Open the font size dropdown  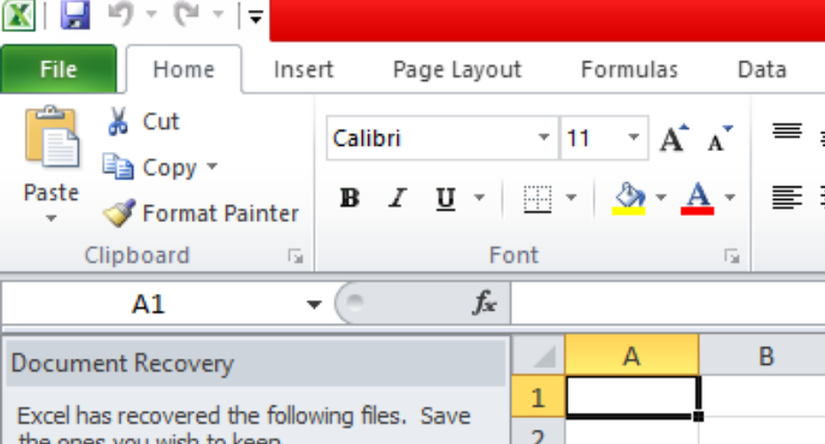(x=633, y=138)
